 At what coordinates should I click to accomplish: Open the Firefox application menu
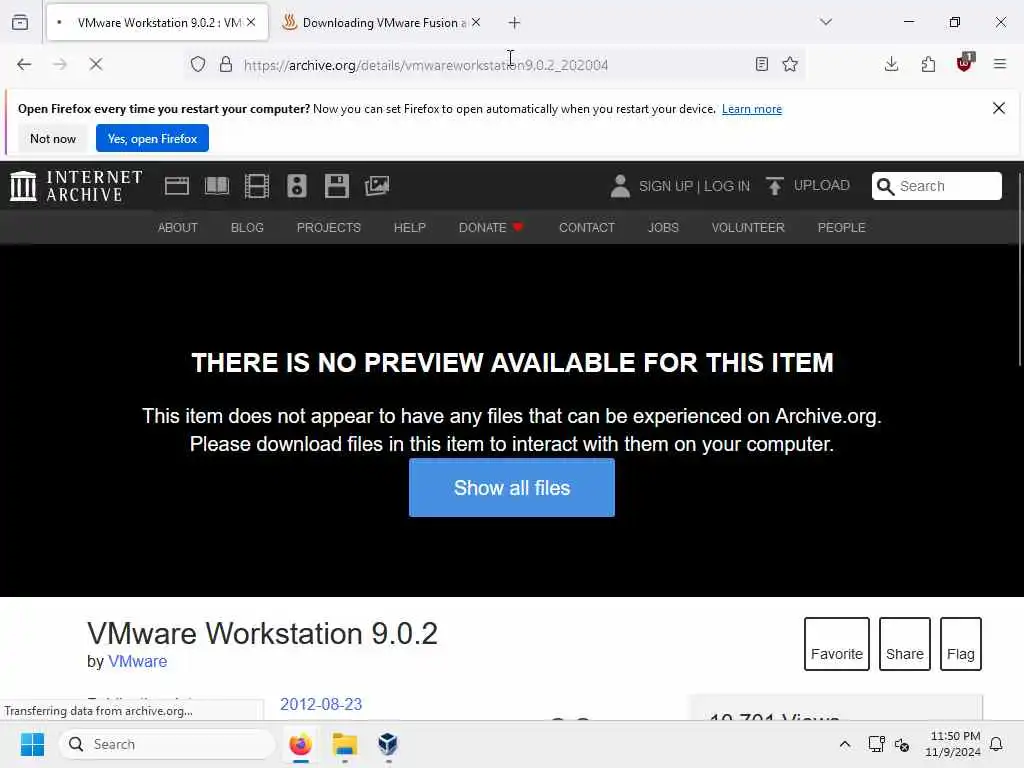tap(1000, 64)
